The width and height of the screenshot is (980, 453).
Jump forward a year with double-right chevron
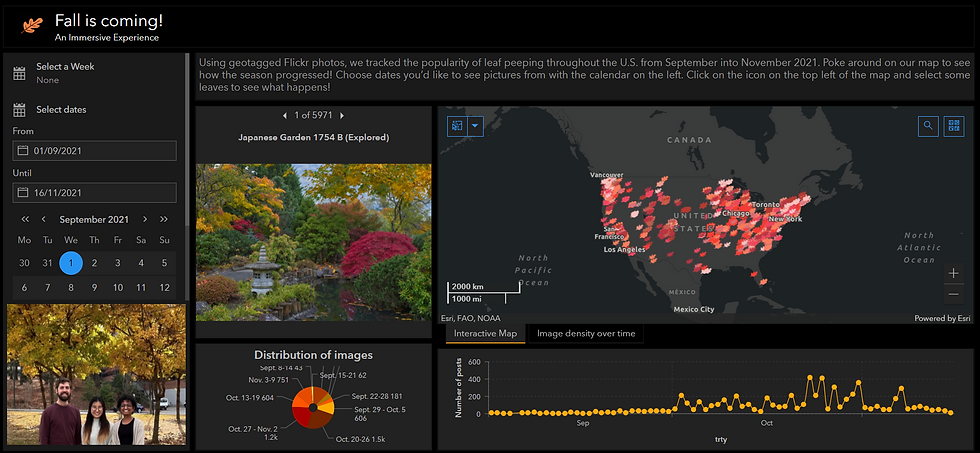coord(164,219)
